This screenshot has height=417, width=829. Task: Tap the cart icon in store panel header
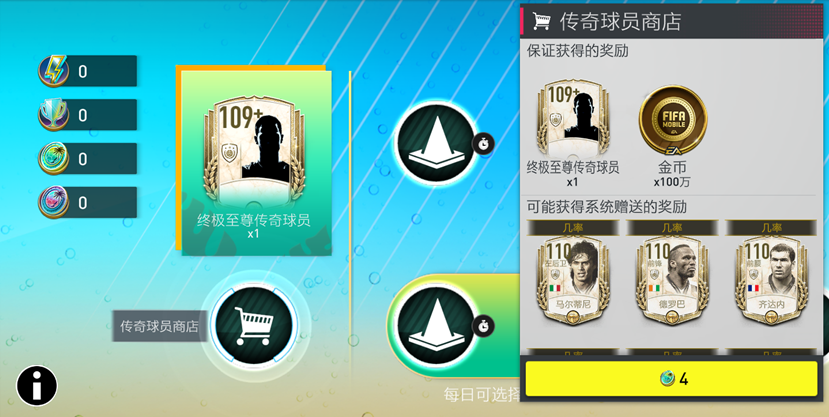(x=541, y=22)
